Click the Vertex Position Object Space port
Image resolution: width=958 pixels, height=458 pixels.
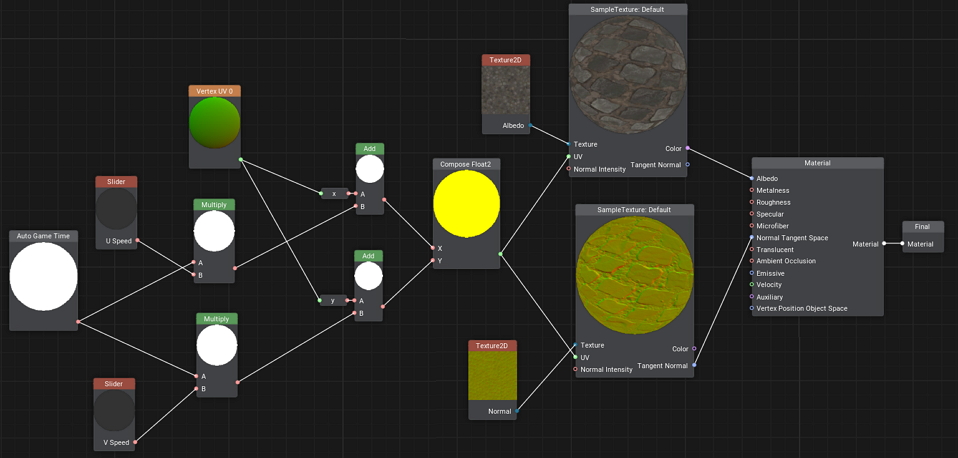[752, 308]
